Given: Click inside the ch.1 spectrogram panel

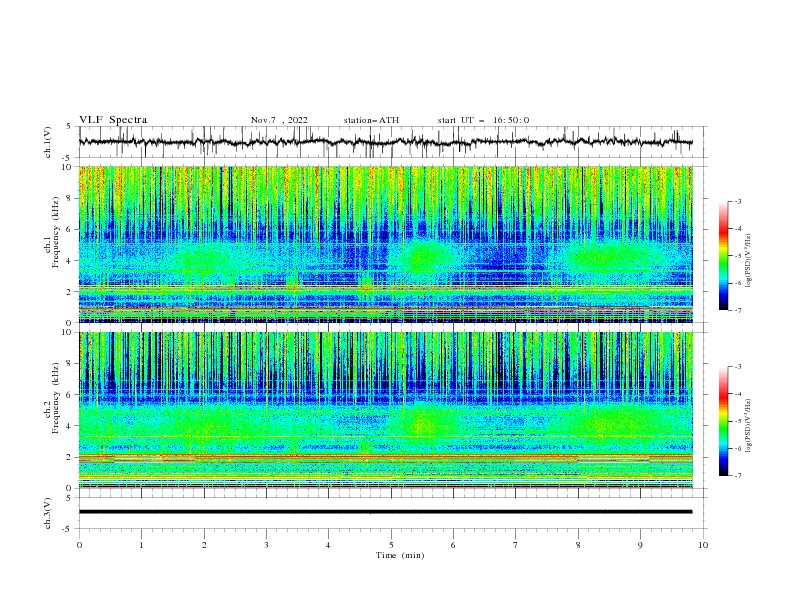Looking at the screenshot, I should point(385,244).
